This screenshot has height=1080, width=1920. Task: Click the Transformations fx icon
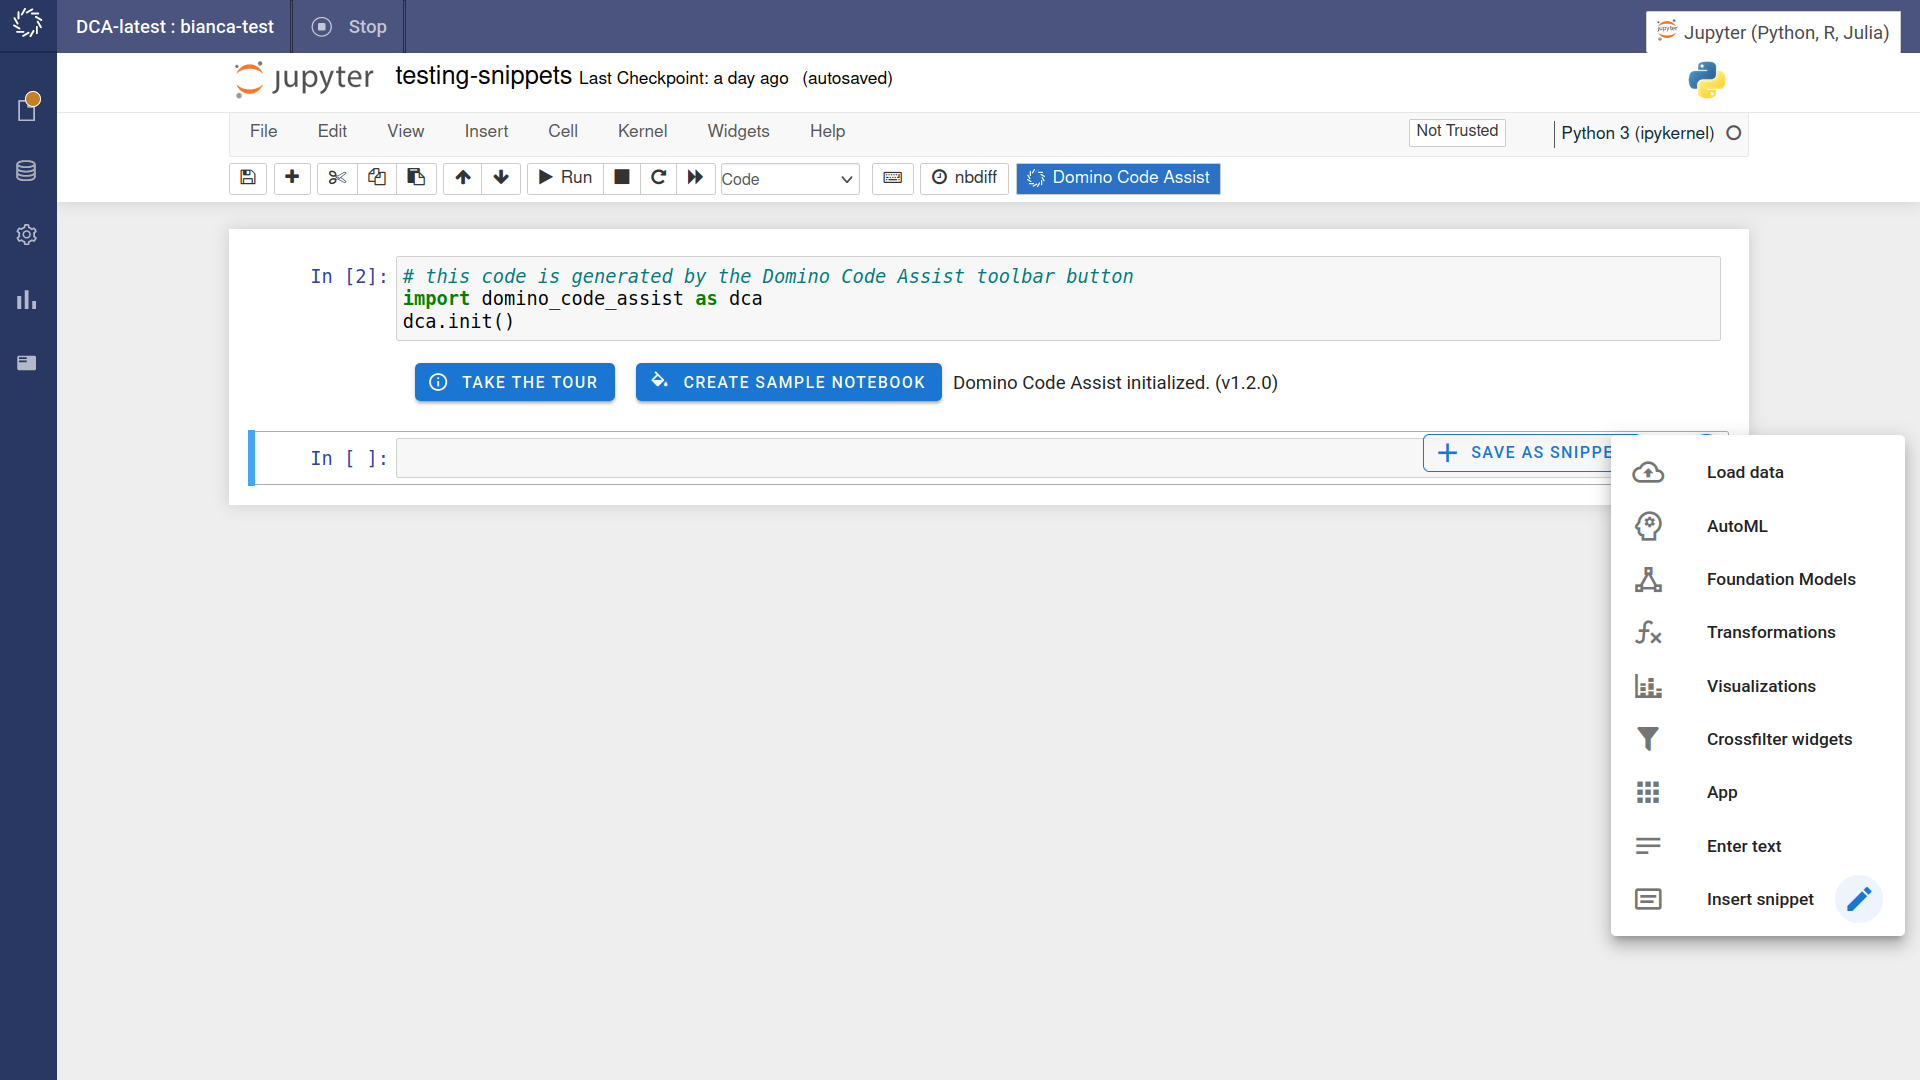click(1648, 632)
